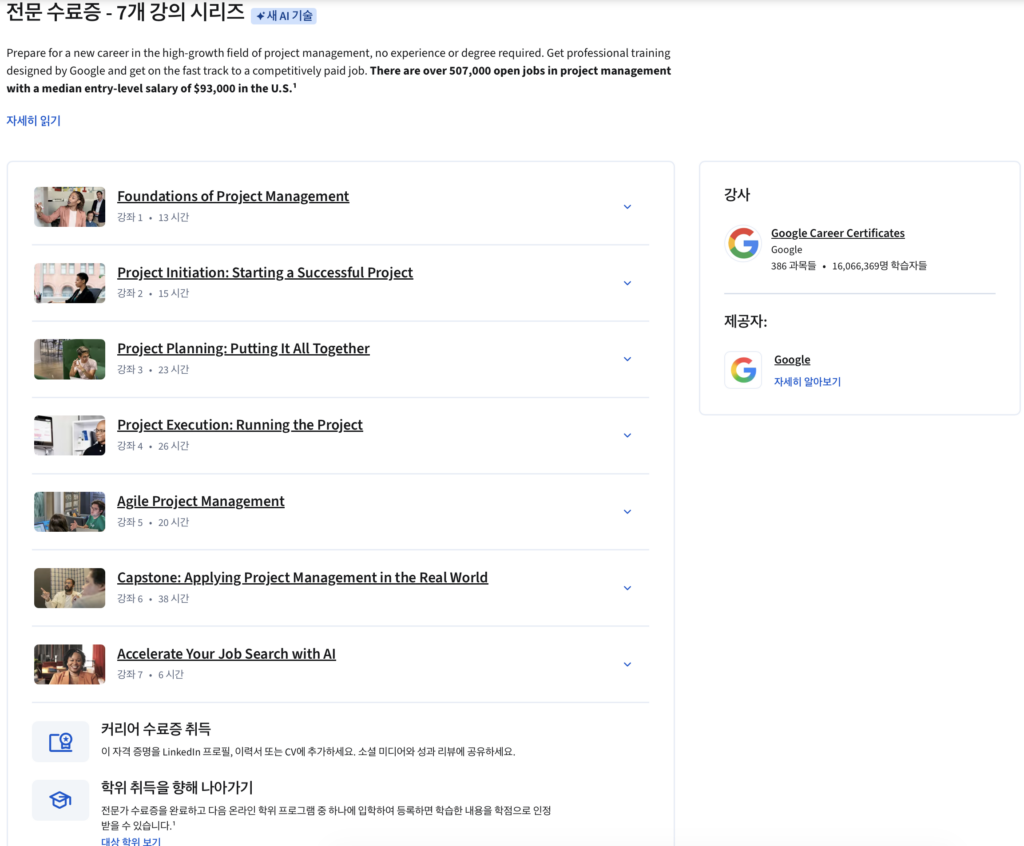Click the Project Initiation course thumbnail
Screen dimensions: 1024x846
tap(69, 283)
